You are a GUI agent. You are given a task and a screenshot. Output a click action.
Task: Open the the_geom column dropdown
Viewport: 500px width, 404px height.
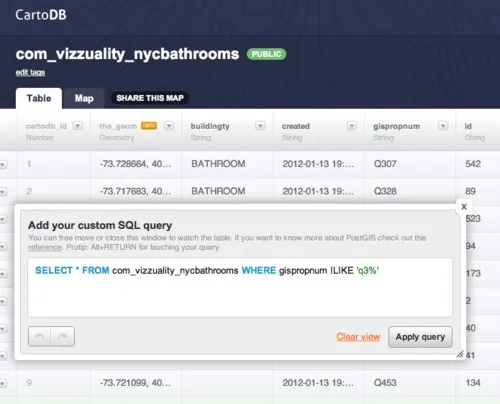pyautogui.click(x=169, y=126)
